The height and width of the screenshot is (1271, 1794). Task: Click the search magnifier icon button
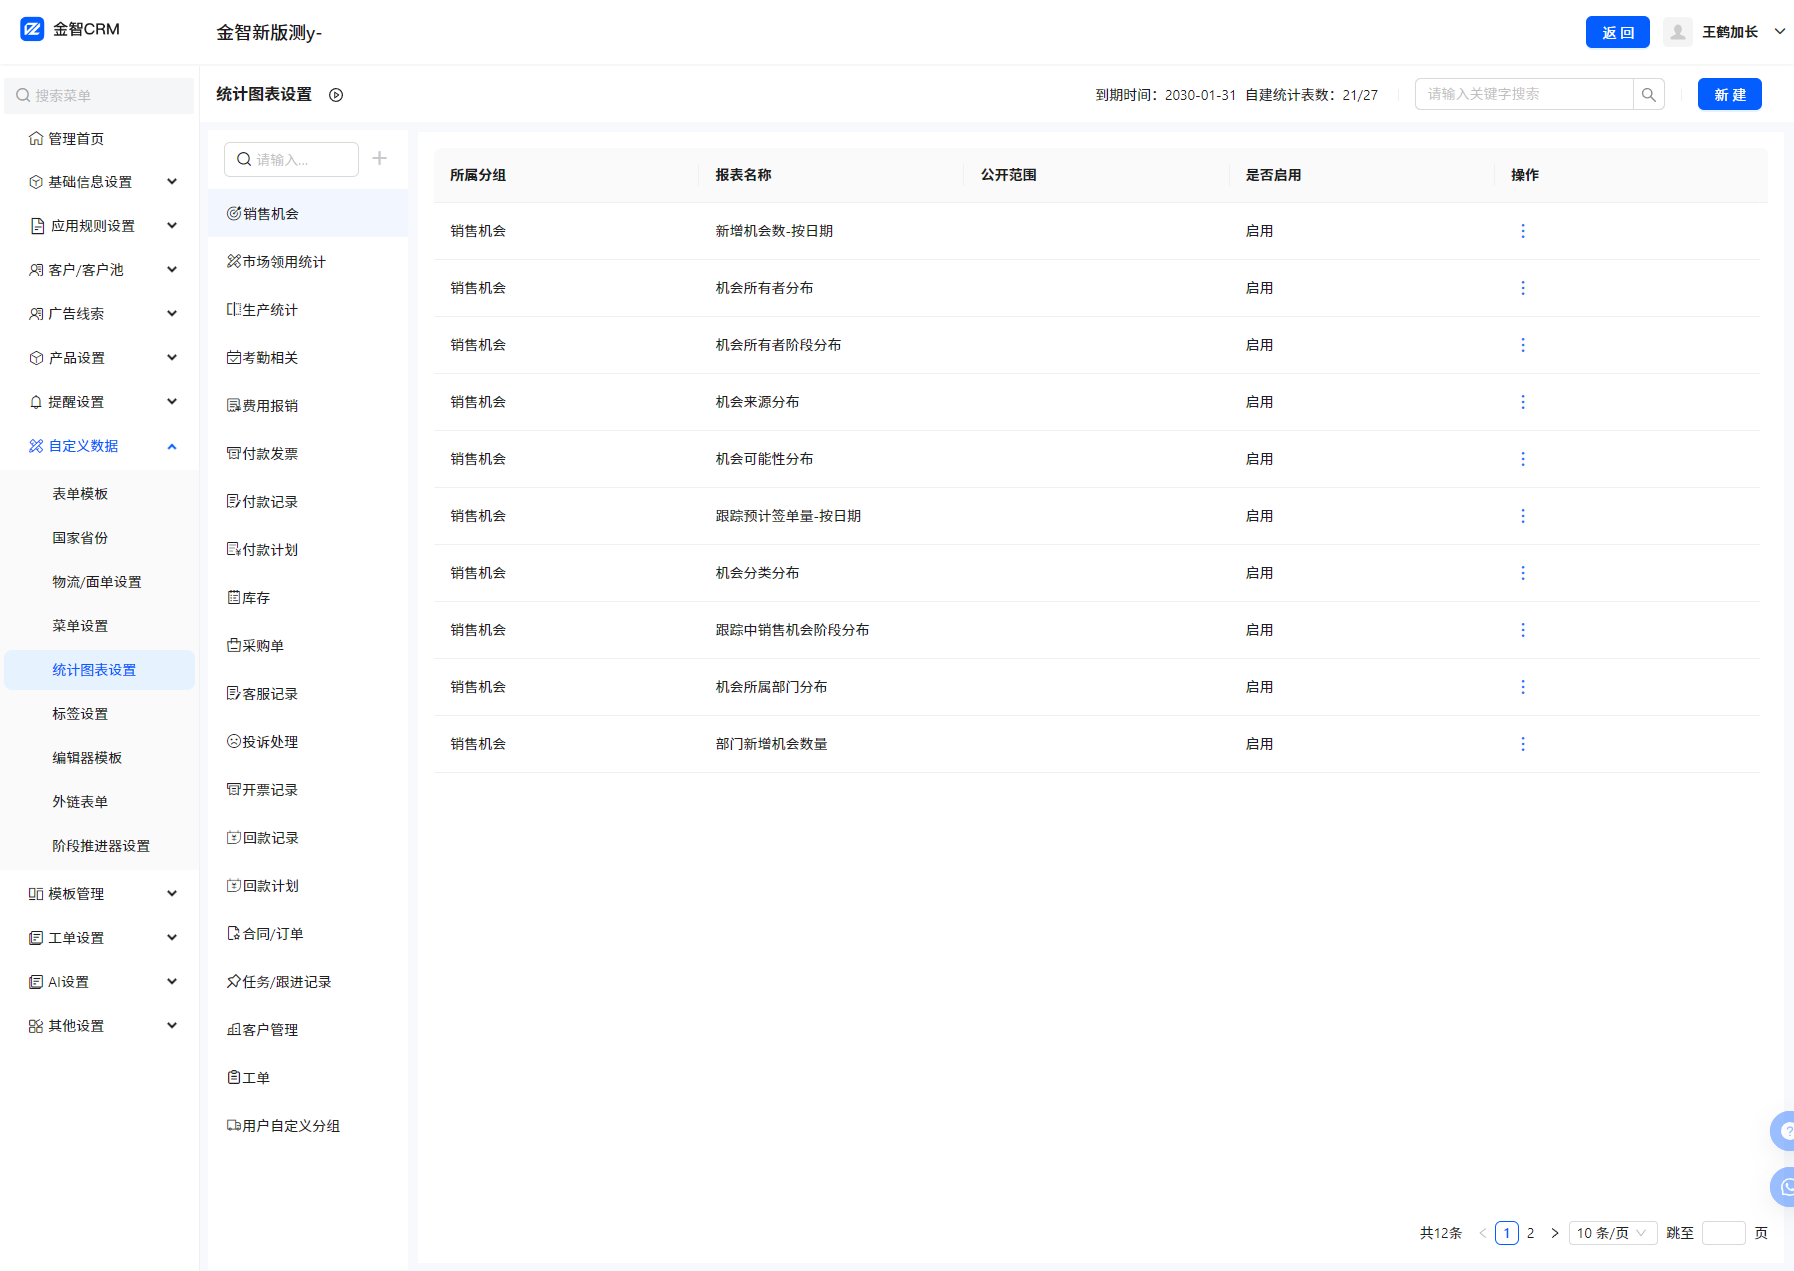[1648, 95]
